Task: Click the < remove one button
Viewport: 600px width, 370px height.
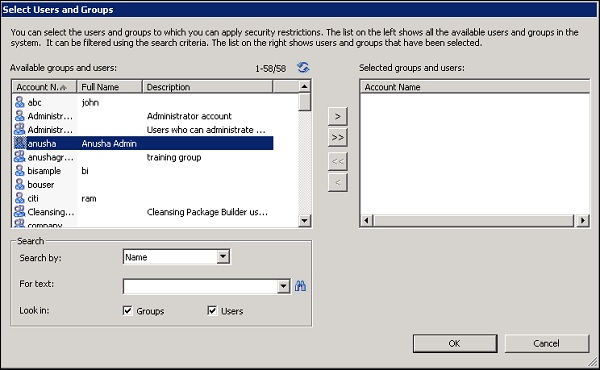Action: (338, 183)
